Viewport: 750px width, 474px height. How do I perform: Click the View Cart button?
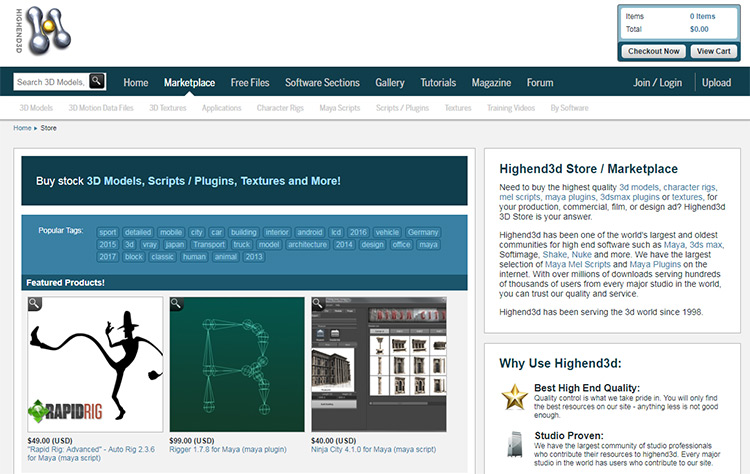point(714,51)
